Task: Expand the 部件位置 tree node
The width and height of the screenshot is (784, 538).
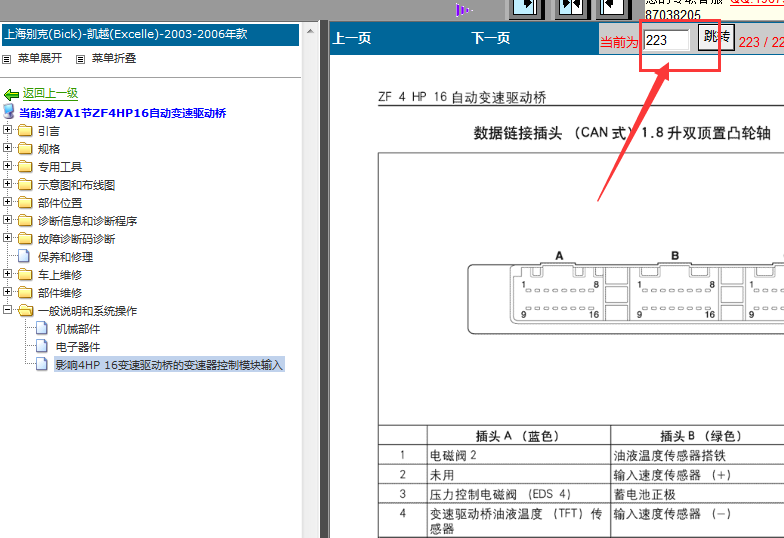Action: click(7, 202)
